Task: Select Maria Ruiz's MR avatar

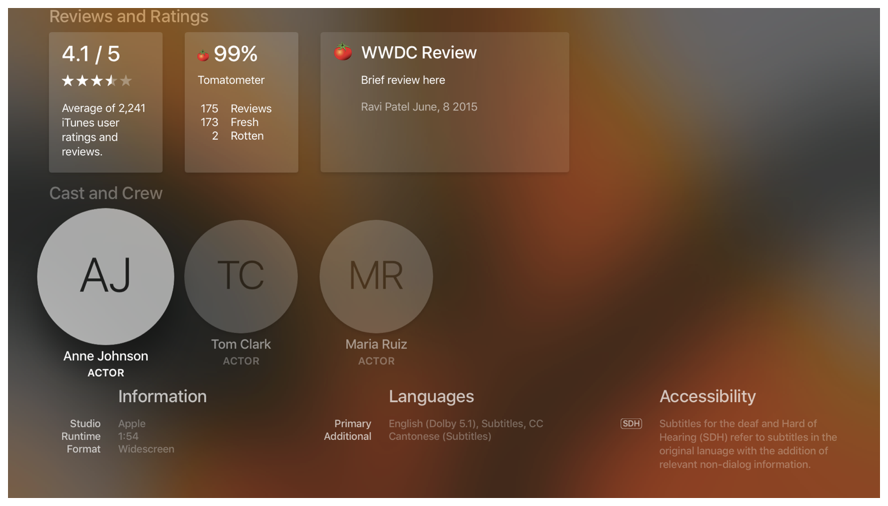Action: [x=376, y=276]
